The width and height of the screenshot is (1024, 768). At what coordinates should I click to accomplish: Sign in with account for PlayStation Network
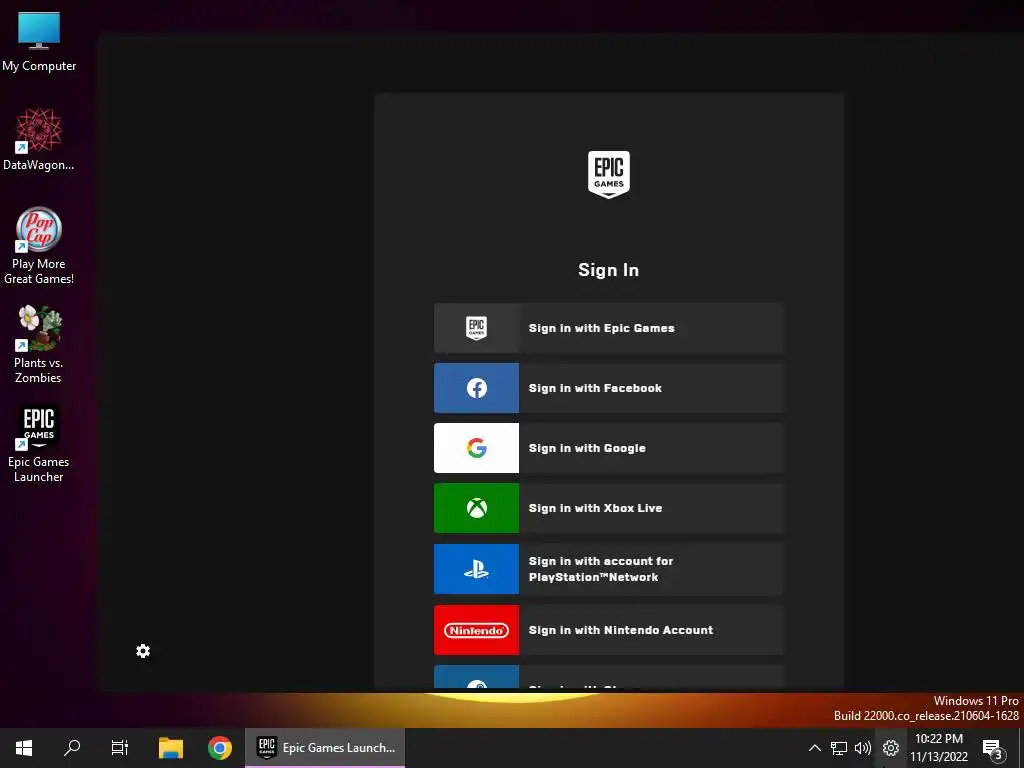click(x=608, y=569)
